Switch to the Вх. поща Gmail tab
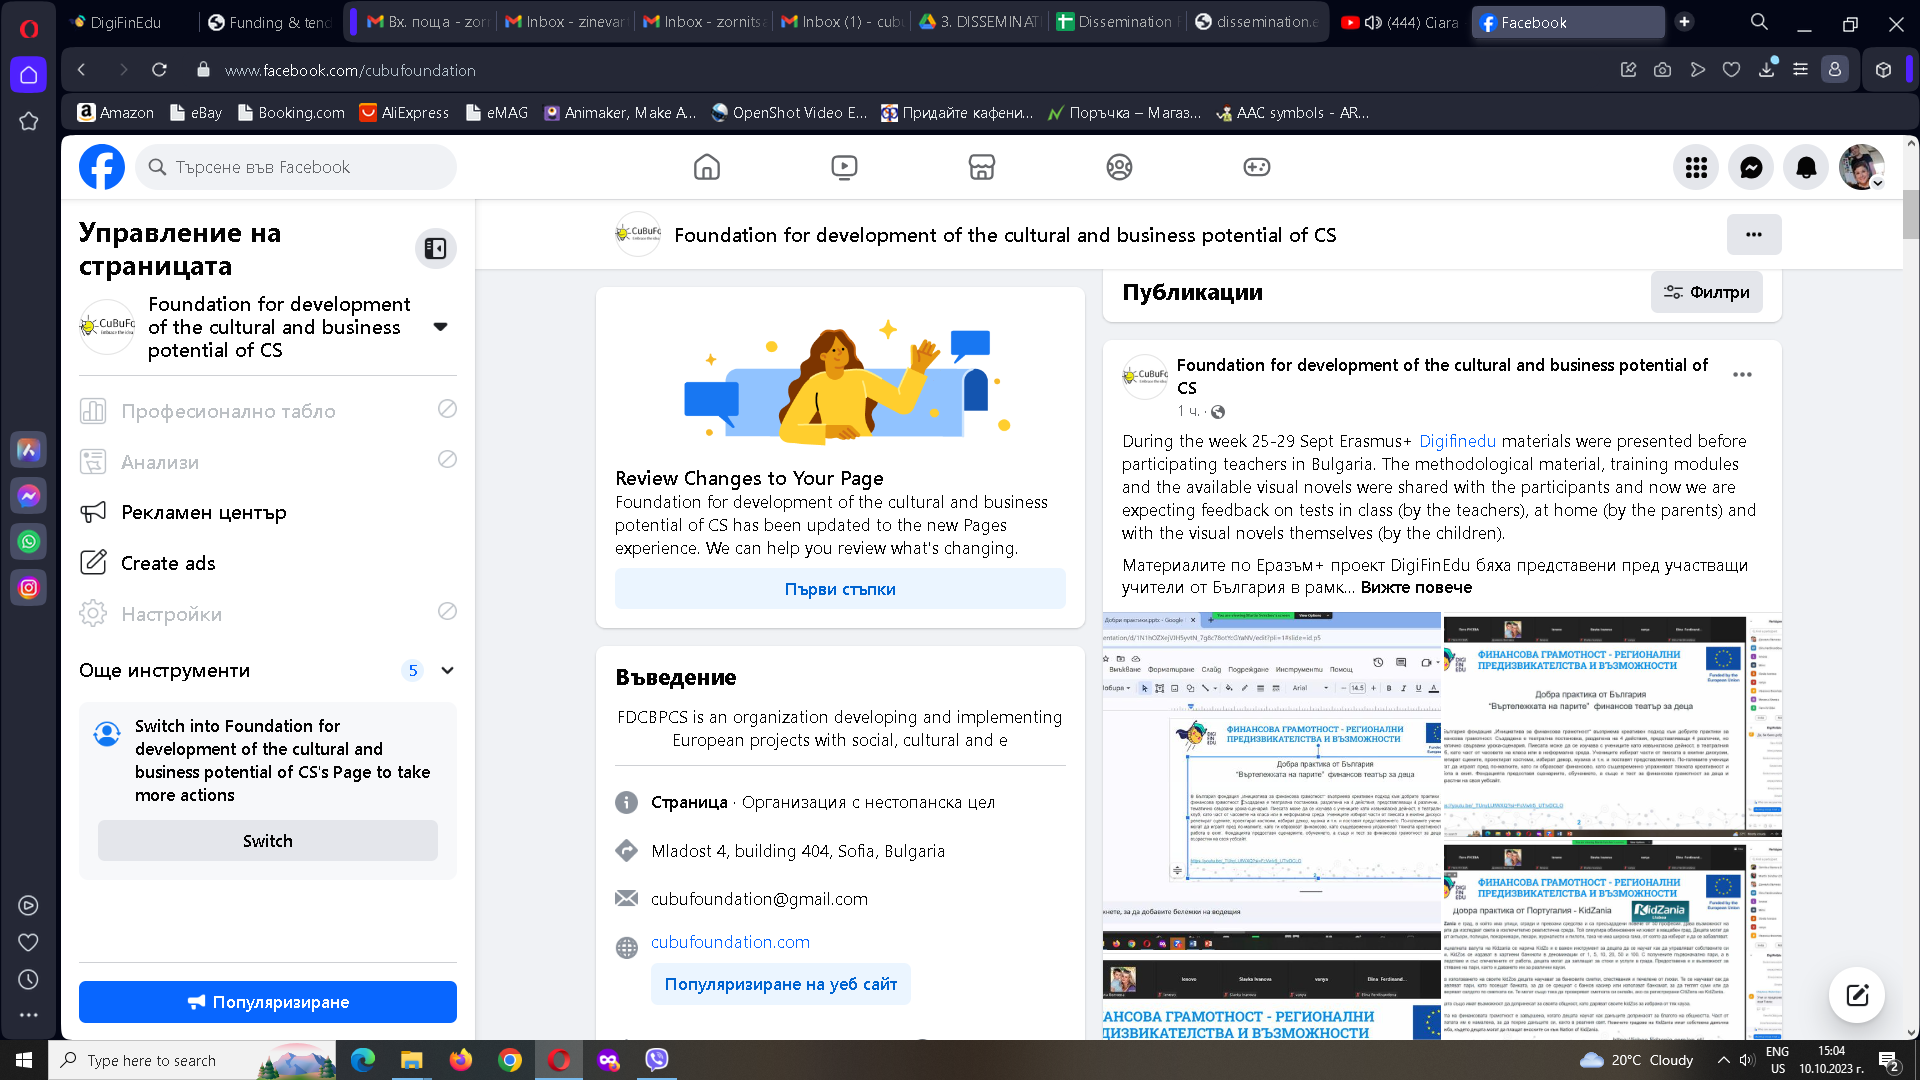Viewport: 1920px width, 1080px height. pyautogui.click(x=427, y=22)
